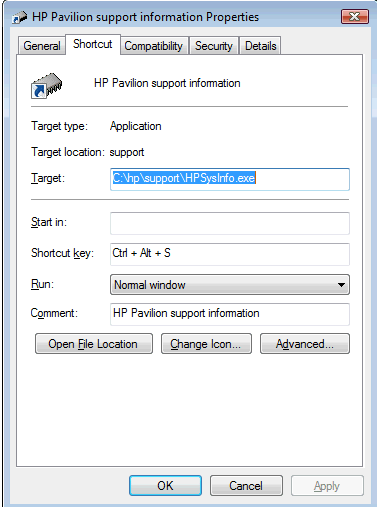This screenshot has width=377, height=507.
Task: Click the Apply button
Action: pos(327,486)
